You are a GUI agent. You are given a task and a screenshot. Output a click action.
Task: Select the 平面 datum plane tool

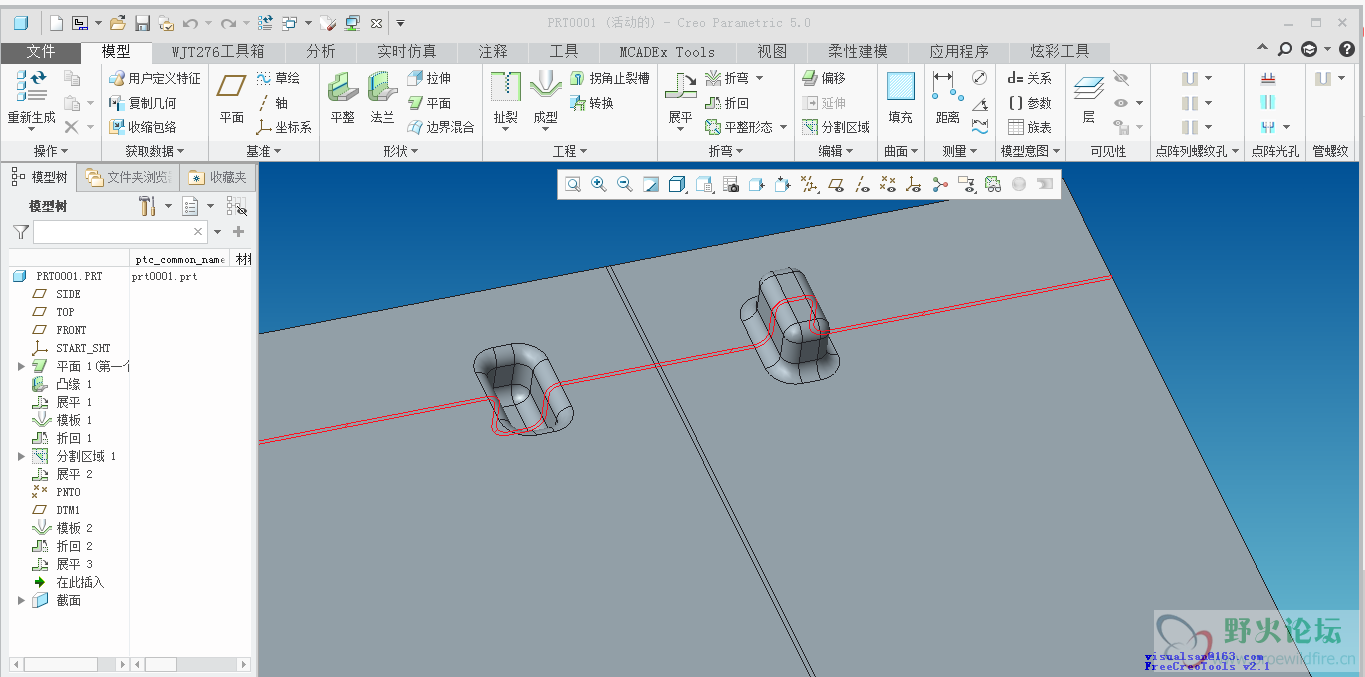coord(232,98)
